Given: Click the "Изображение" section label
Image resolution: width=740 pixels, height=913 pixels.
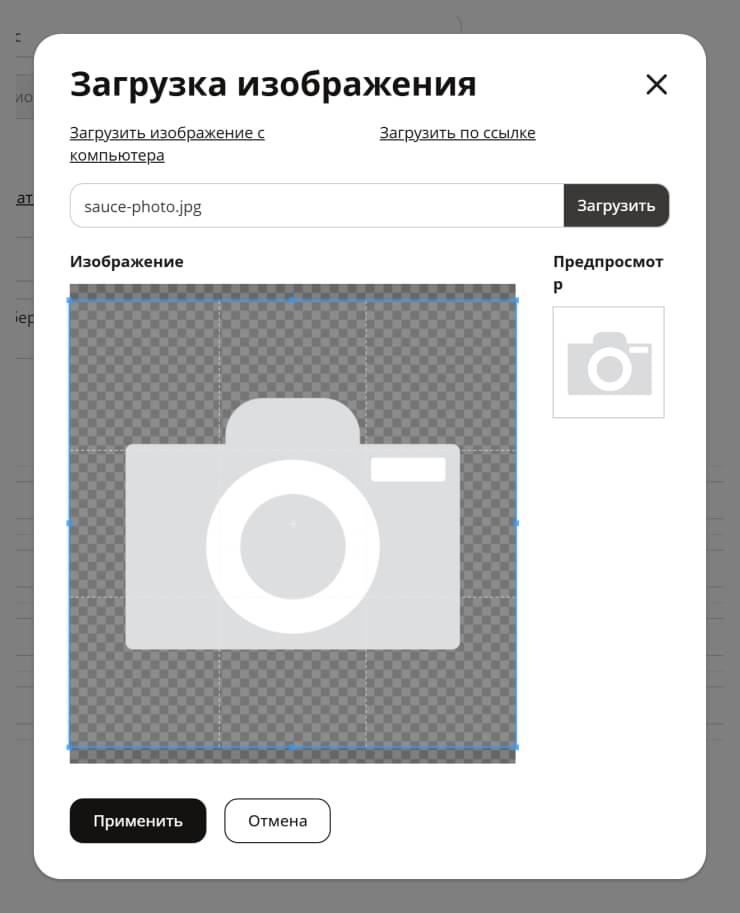Looking at the screenshot, I should pos(126,261).
